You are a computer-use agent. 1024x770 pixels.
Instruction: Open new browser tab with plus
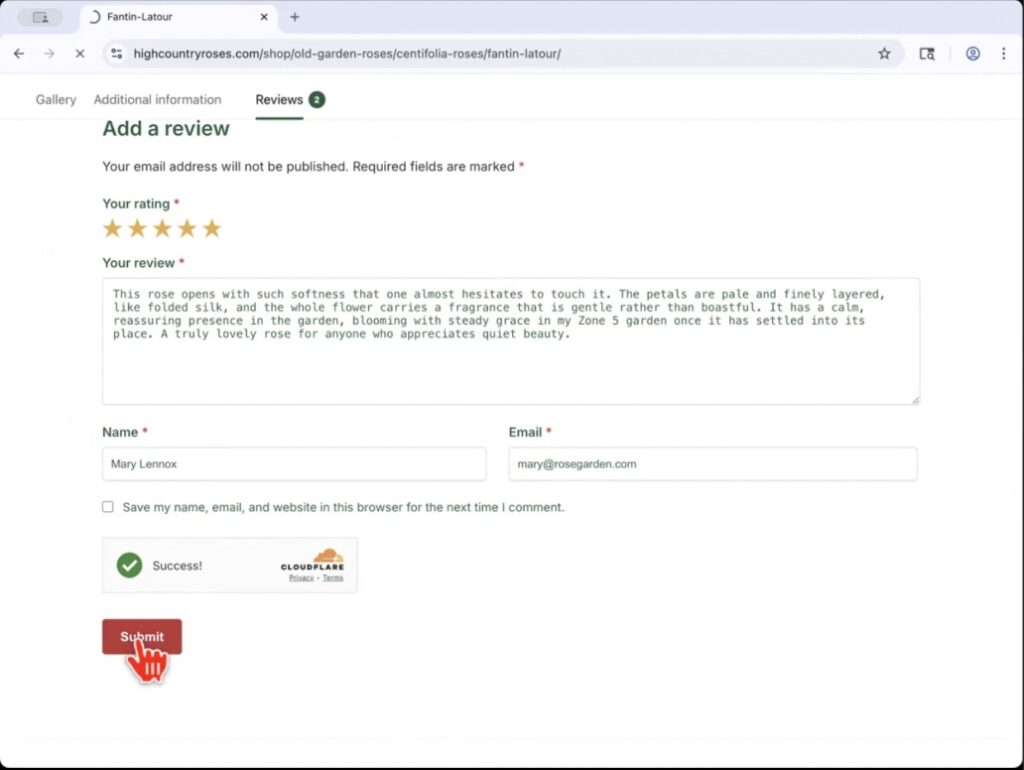294,17
